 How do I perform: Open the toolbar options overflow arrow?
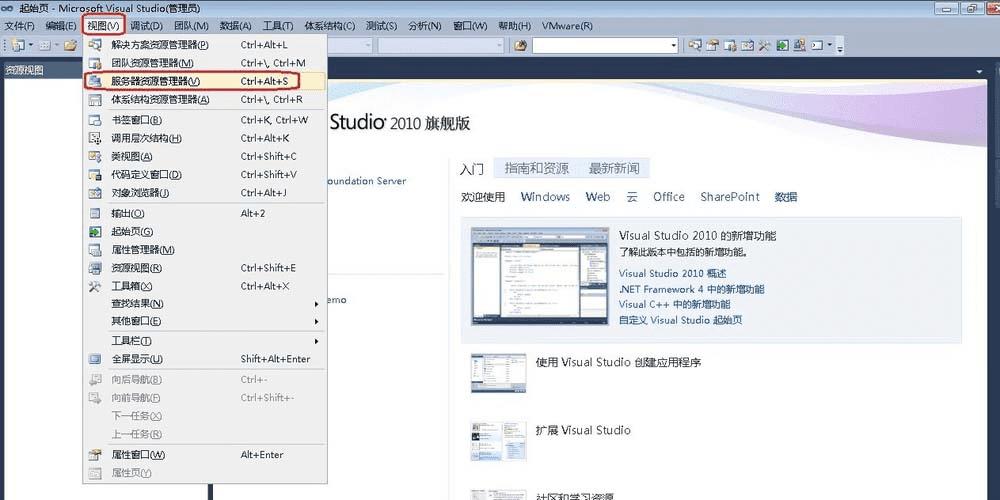point(840,47)
